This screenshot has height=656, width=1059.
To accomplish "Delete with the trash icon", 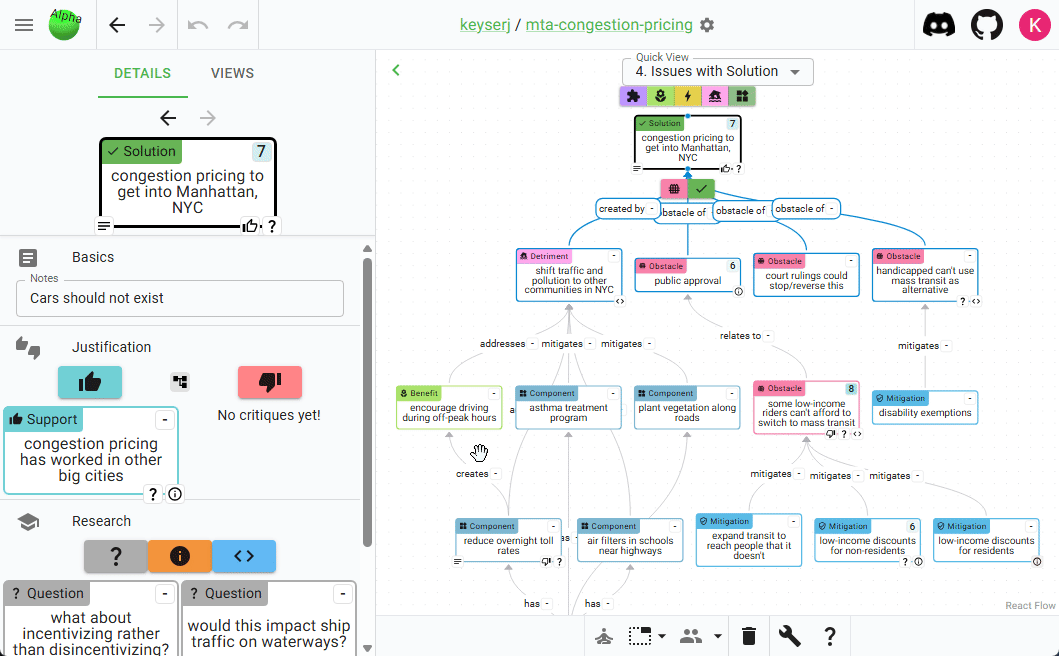I will (x=748, y=636).
